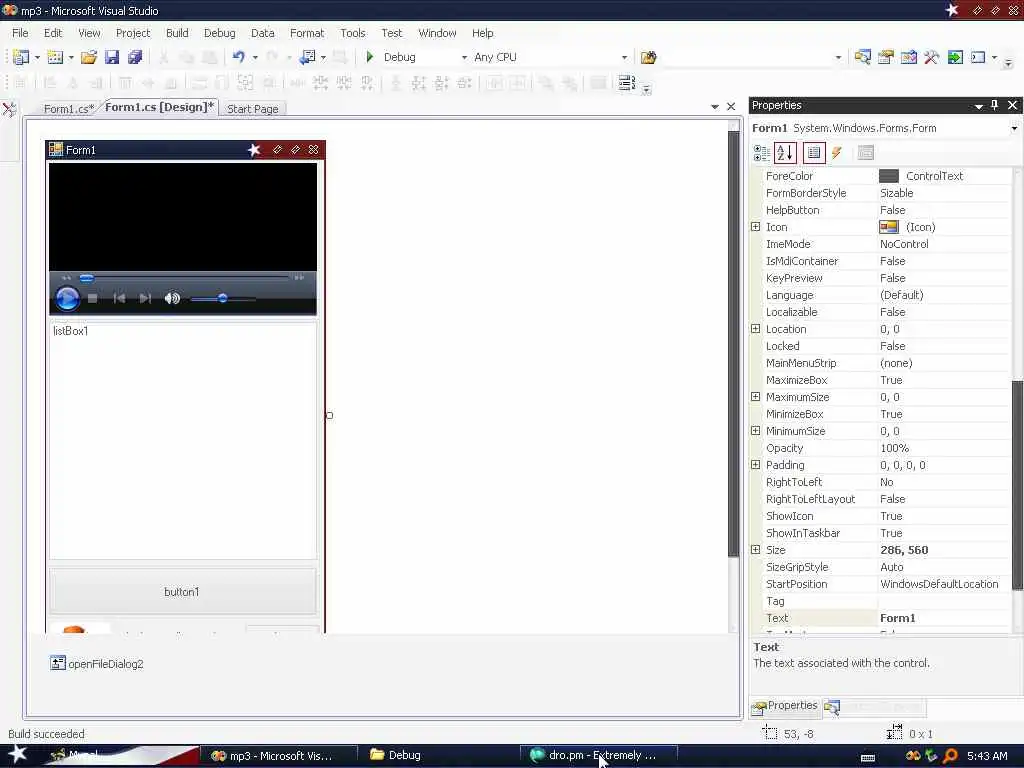This screenshot has width=1024, height=768.
Task: Expand the Location property
Action: [x=756, y=328]
